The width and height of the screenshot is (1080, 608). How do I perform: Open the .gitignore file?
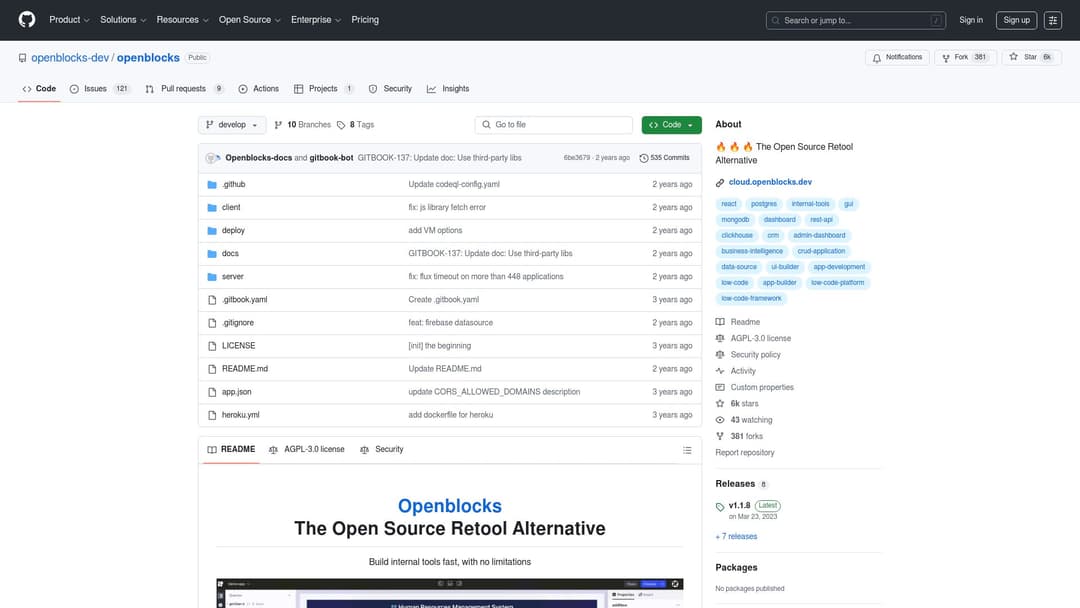click(238, 323)
